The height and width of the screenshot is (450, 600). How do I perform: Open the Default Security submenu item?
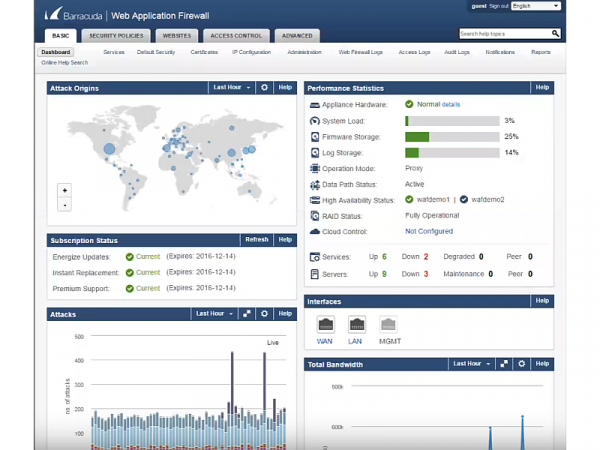pyautogui.click(x=156, y=52)
